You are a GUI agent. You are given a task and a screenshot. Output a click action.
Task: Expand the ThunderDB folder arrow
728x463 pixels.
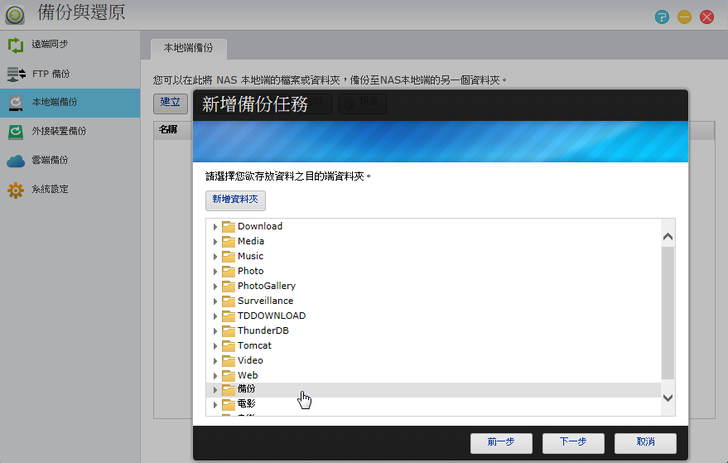215,331
